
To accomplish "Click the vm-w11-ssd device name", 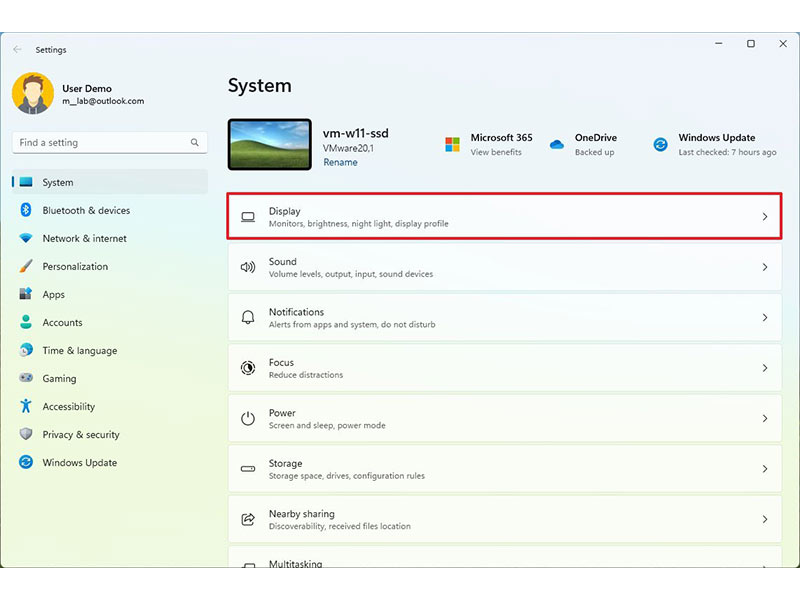I will (356, 133).
